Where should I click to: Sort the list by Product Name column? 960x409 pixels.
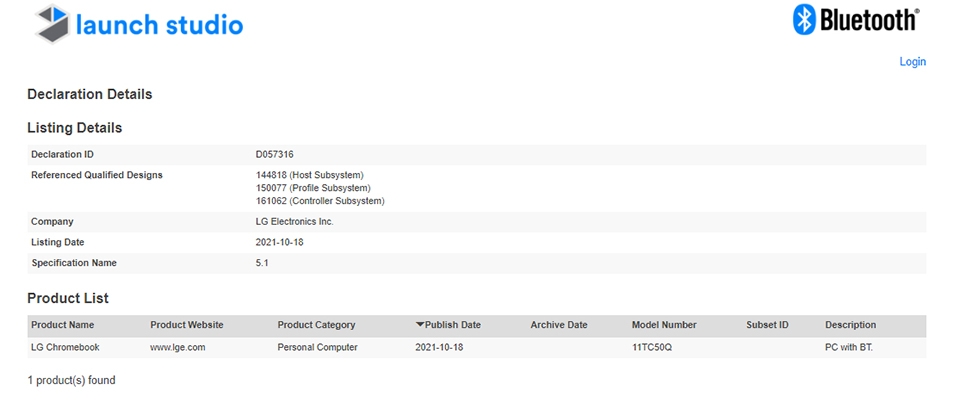[62, 325]
